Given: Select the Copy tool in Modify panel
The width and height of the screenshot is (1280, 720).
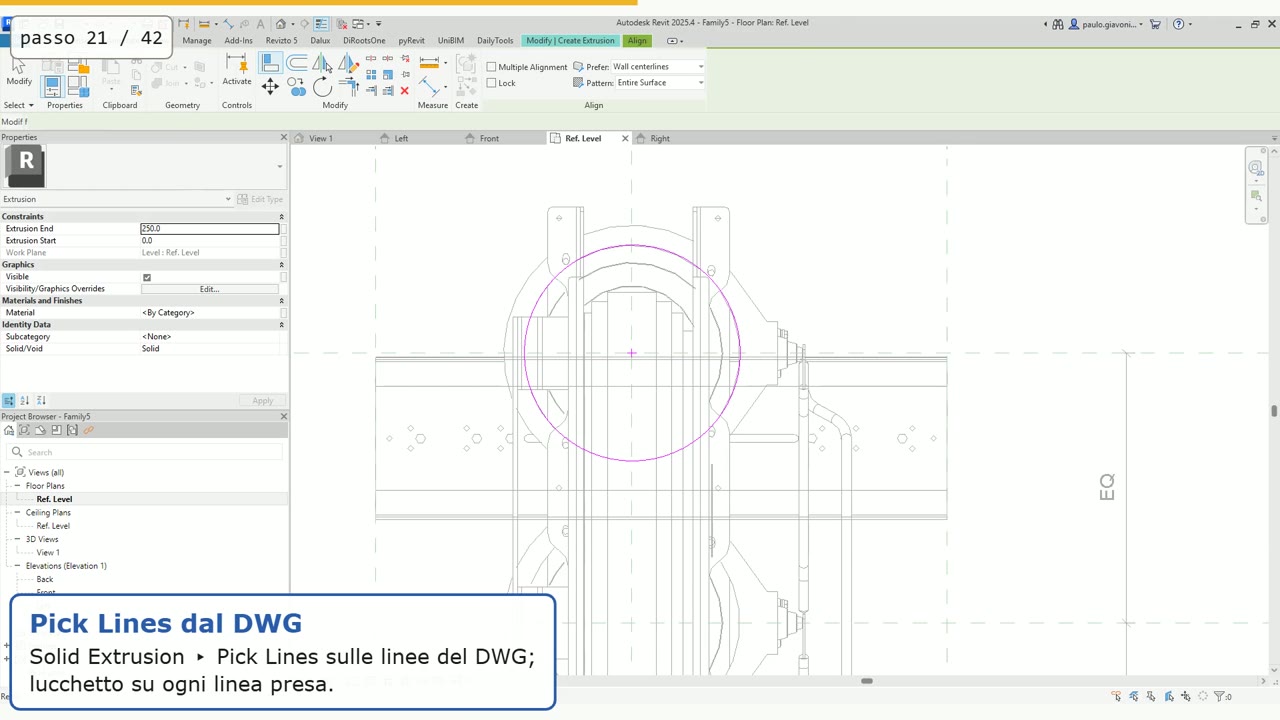Looking at the screenshot, I should 296,88.
